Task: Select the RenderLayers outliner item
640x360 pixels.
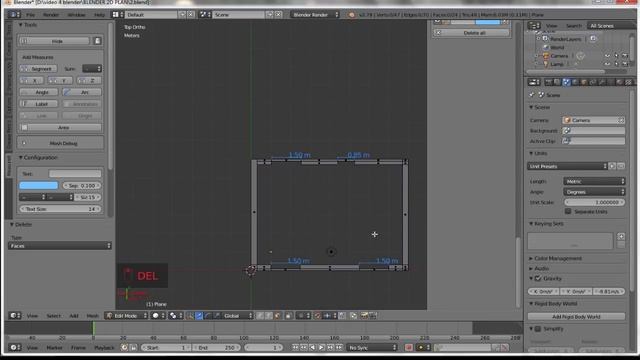Action: click(565, 39)
